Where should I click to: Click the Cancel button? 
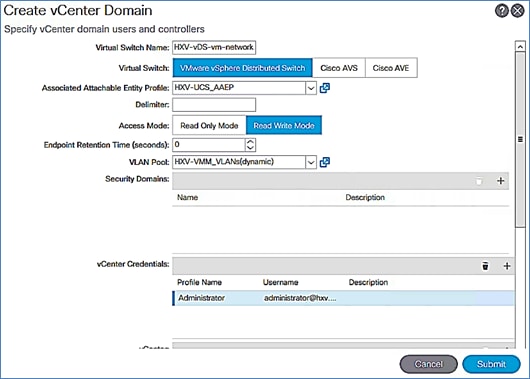[428, 364]
